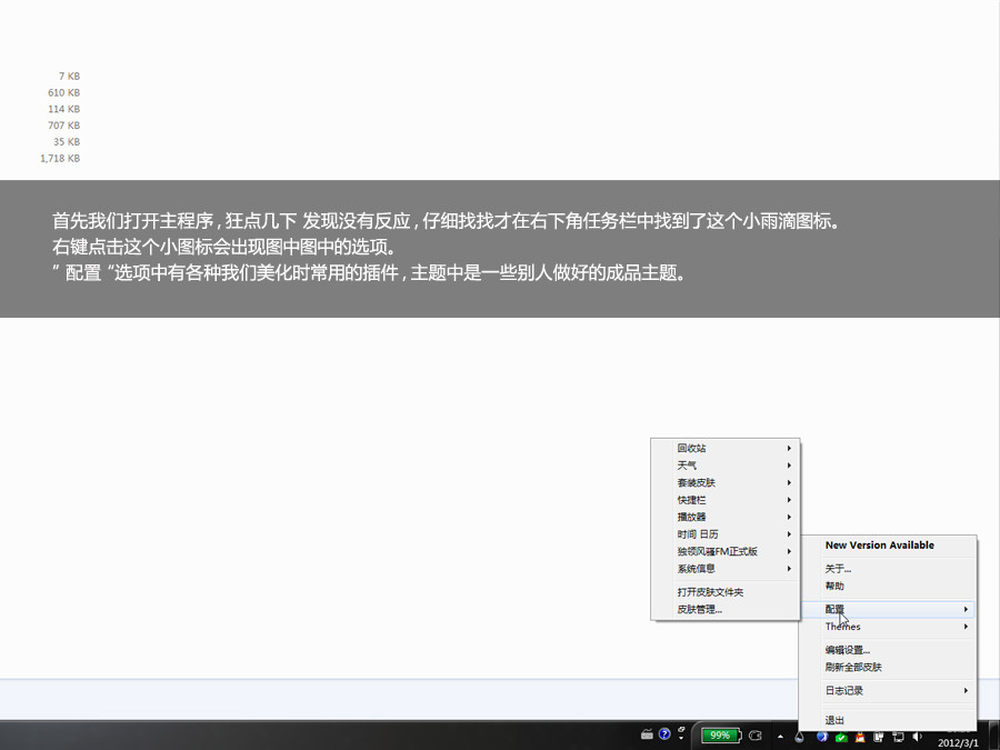This screenshot has width=1000, height=750.
Task: Click the green shield checkmark tray icon
Action: [x=841, y=736]
